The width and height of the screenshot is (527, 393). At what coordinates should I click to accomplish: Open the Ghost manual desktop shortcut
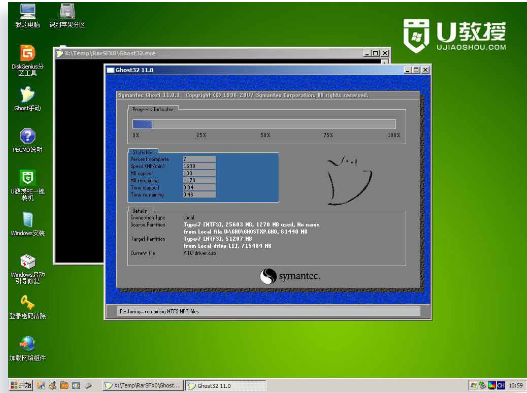pyautogui.click(x=28, y=99)
